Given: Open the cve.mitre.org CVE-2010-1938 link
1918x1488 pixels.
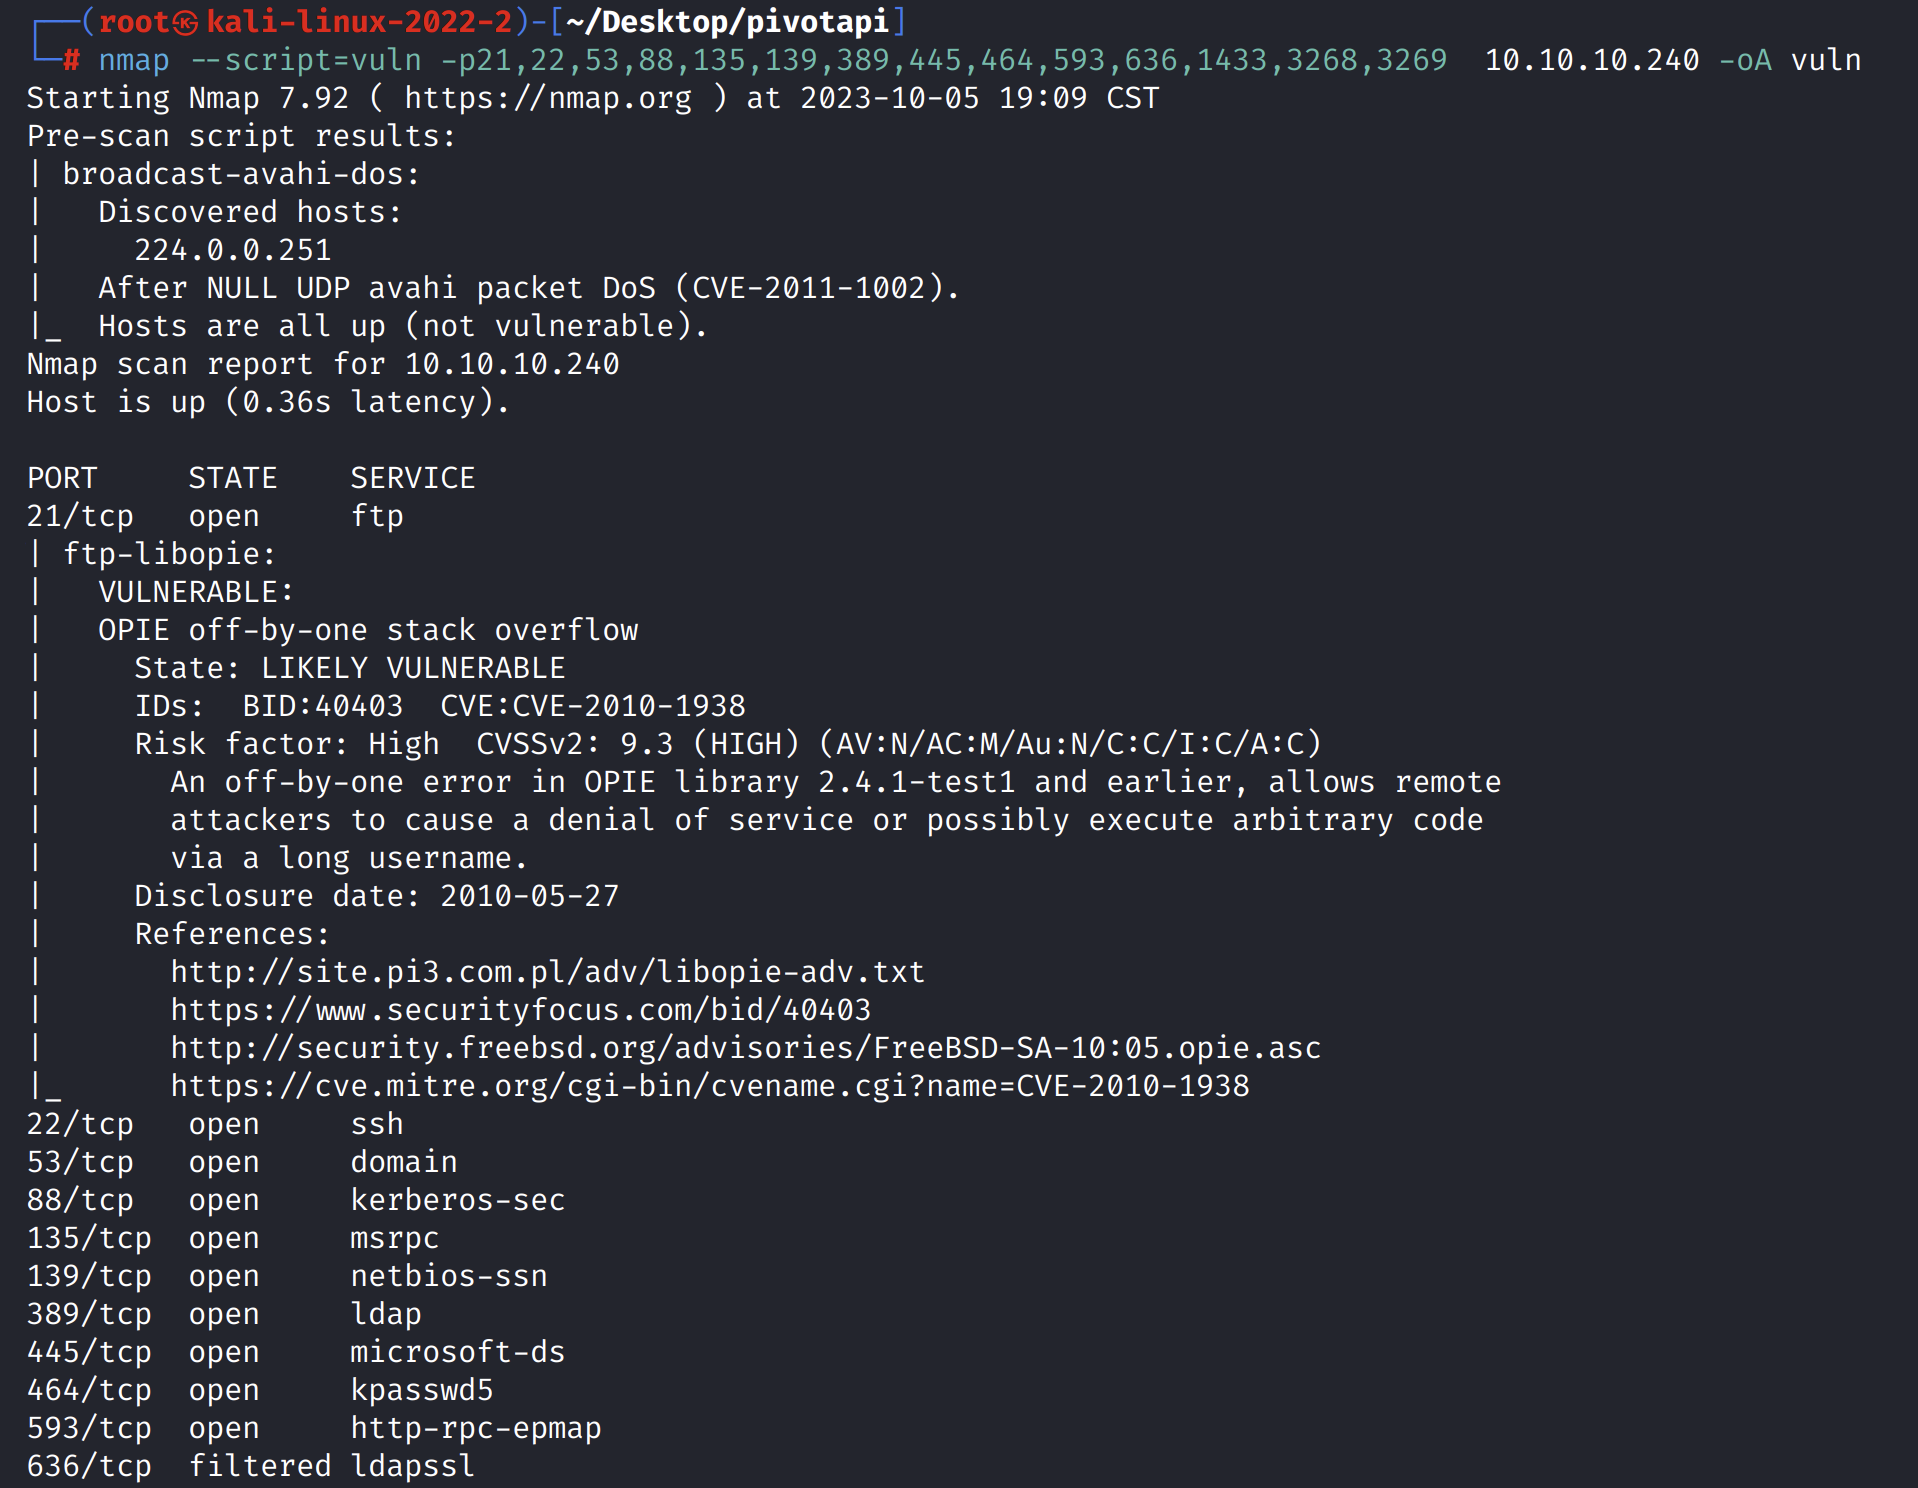Looking at the screenshot, I should tap(709, 1086).
